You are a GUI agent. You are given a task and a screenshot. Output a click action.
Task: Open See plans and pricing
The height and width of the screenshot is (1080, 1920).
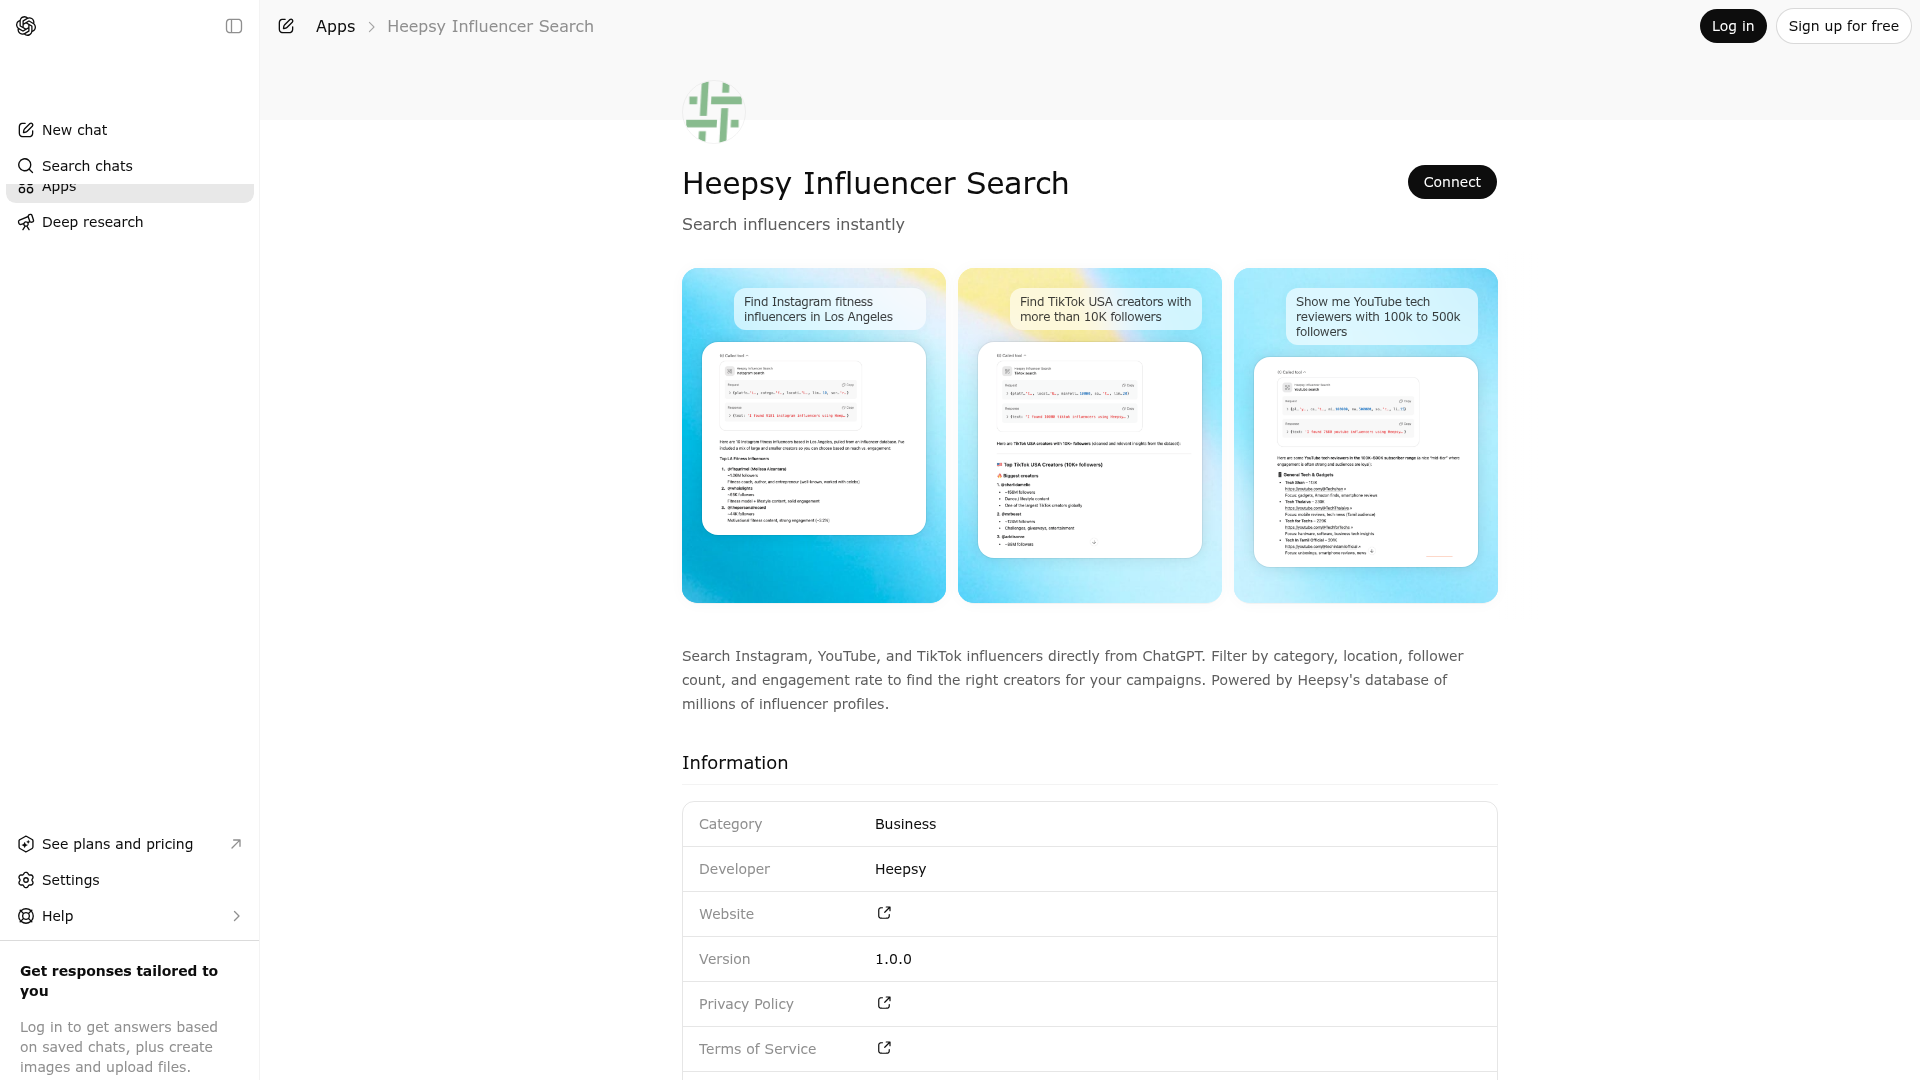pos(130,844)
